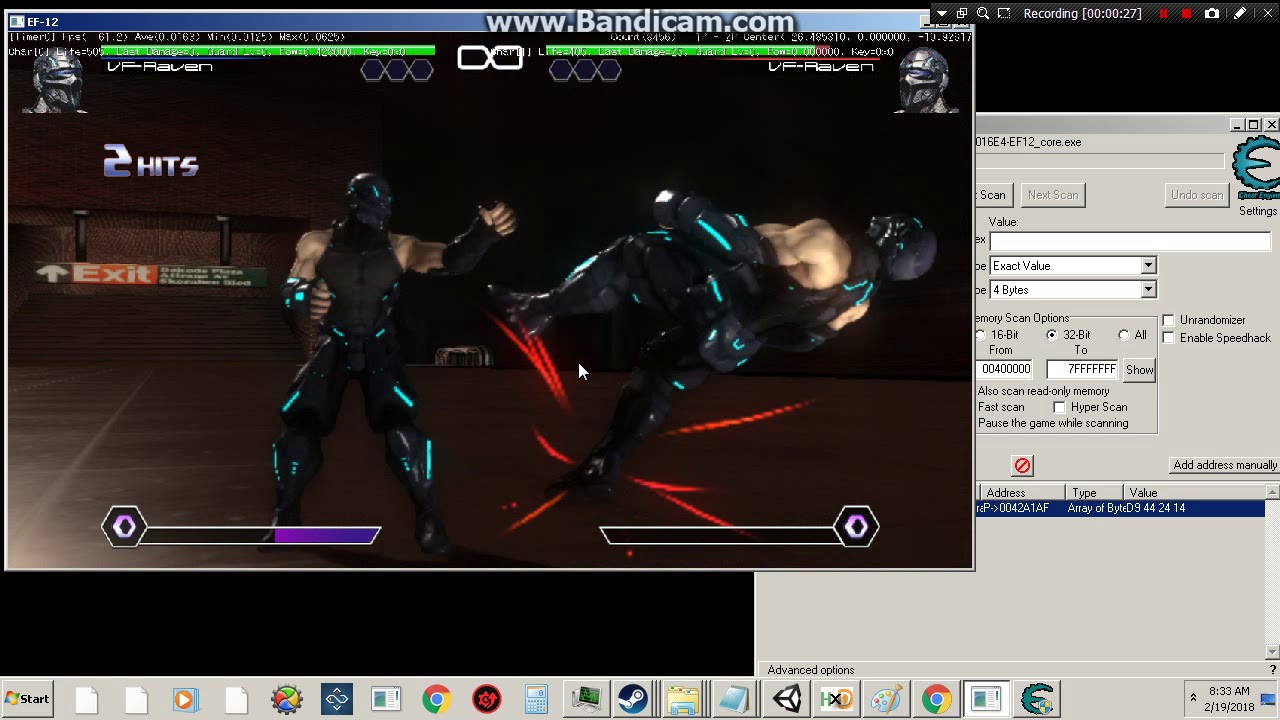
Task: Sort by the Value column header
Action: (1195, 493)
